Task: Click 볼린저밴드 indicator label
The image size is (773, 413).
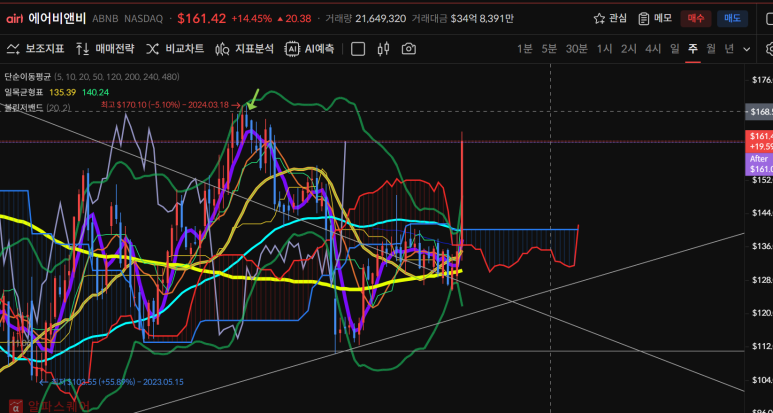Action: point(24,107)
